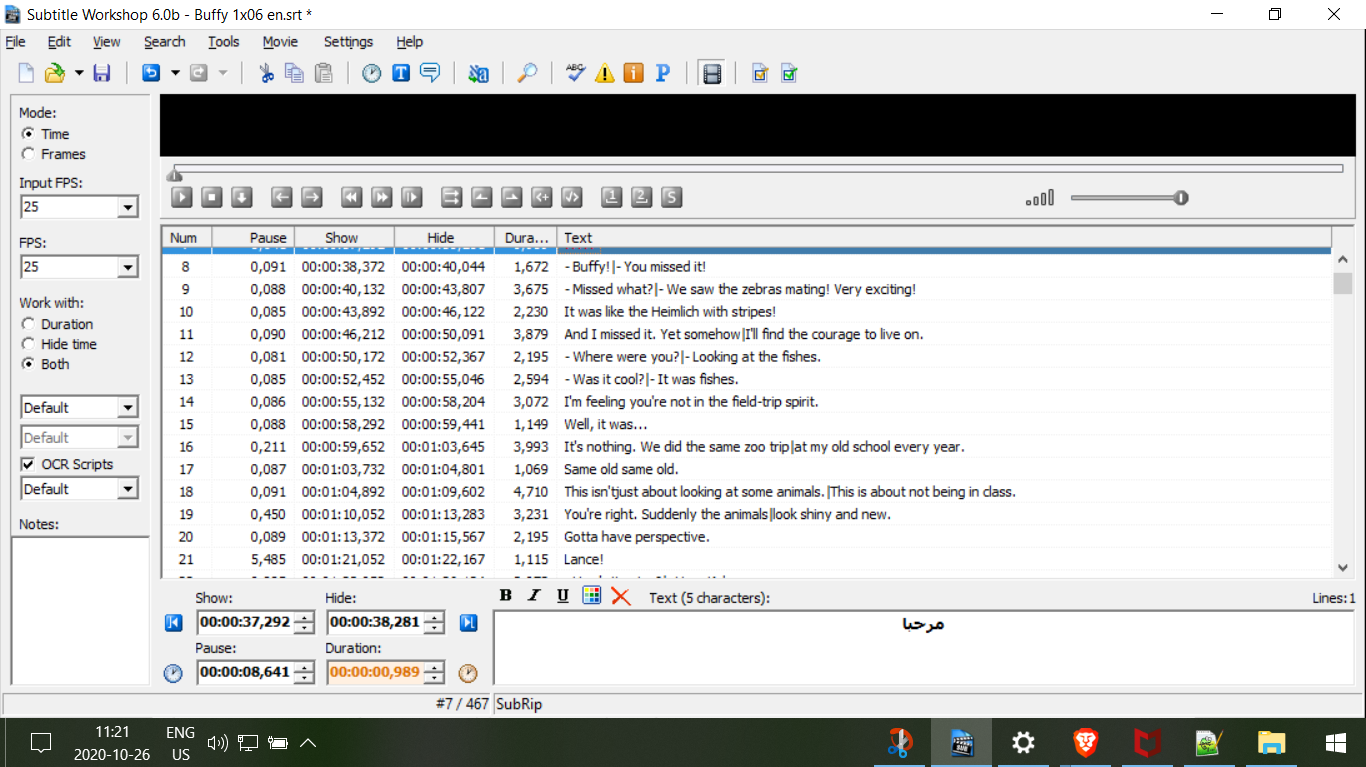Click the video seek bar
Screen dimensions: 1366x767
click(757, 169)
